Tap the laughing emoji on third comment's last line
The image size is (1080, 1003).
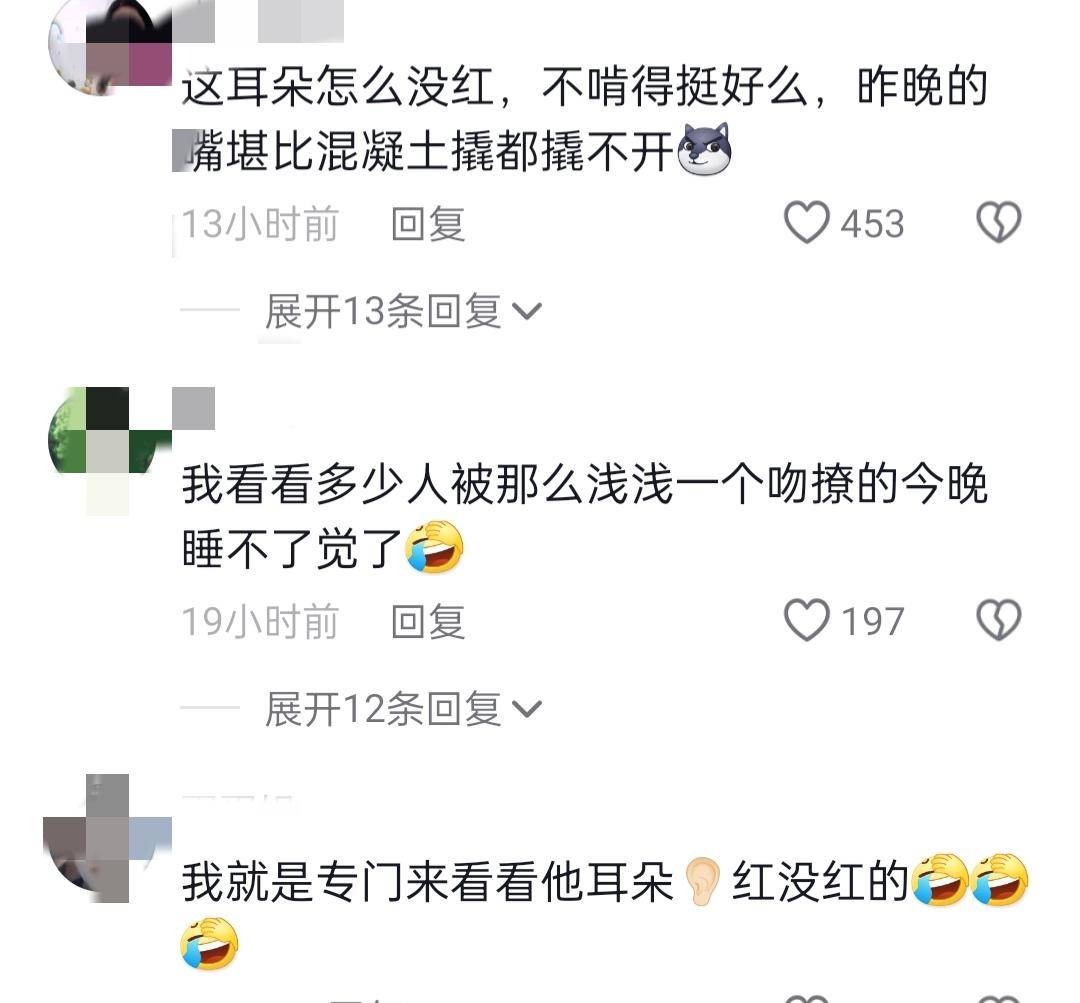click(x=209, y=944)
